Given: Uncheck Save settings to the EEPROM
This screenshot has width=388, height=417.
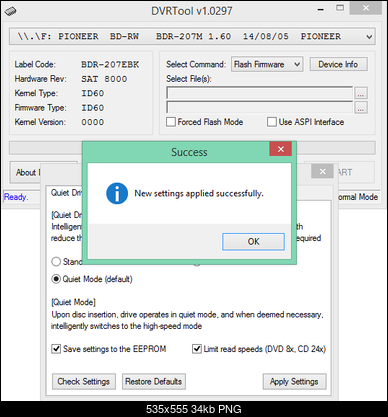Looking at the screenshot, I should [56, 349].
